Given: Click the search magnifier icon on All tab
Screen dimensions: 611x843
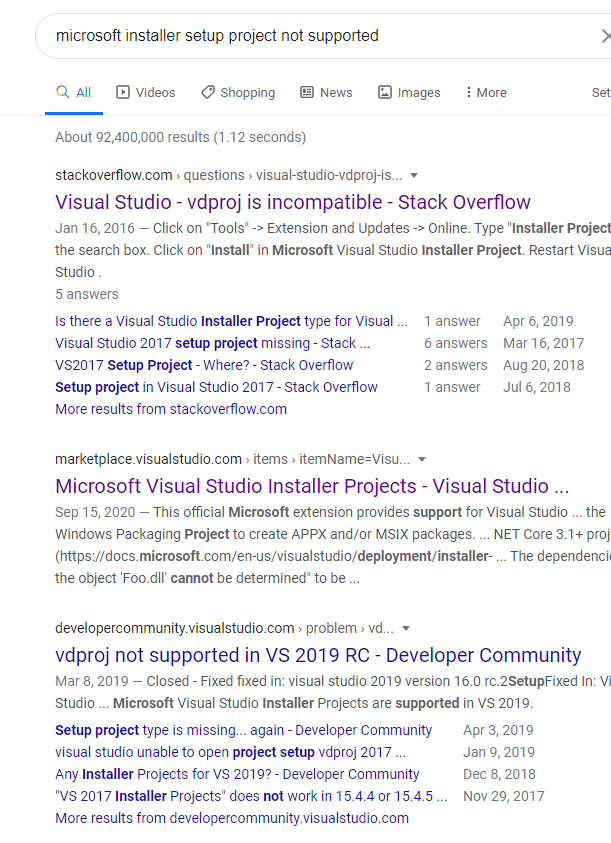Looking at the screenshot, I should (62, 92).
